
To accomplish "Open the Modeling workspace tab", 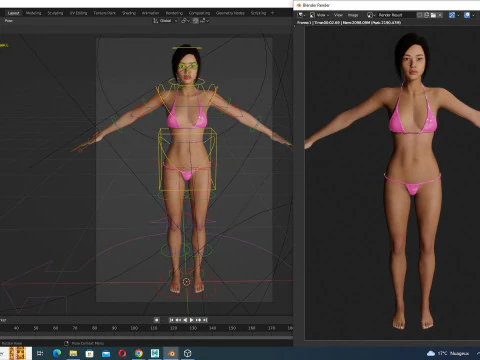I will click(33, 13).
